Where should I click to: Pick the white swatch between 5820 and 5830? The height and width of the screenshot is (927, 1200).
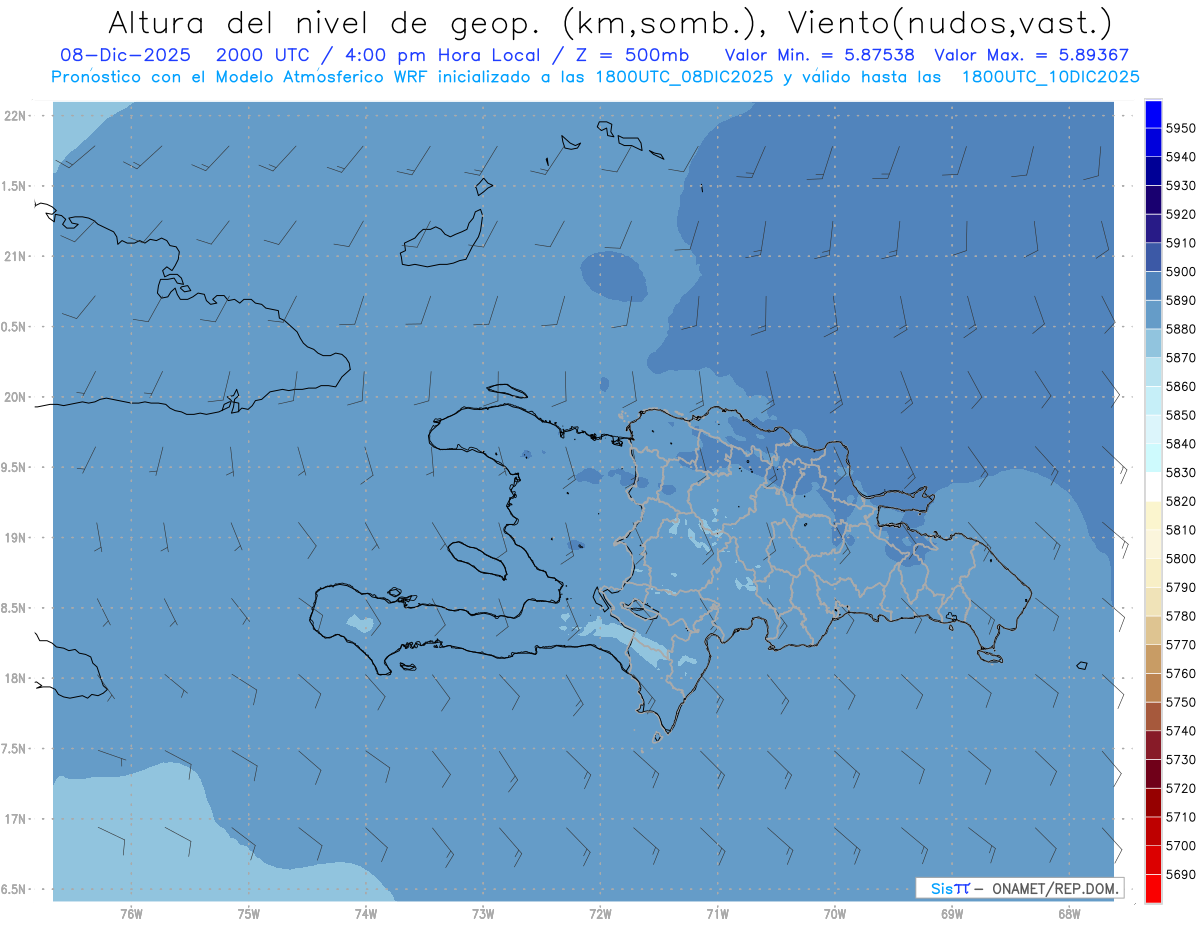click(1153, 487)
